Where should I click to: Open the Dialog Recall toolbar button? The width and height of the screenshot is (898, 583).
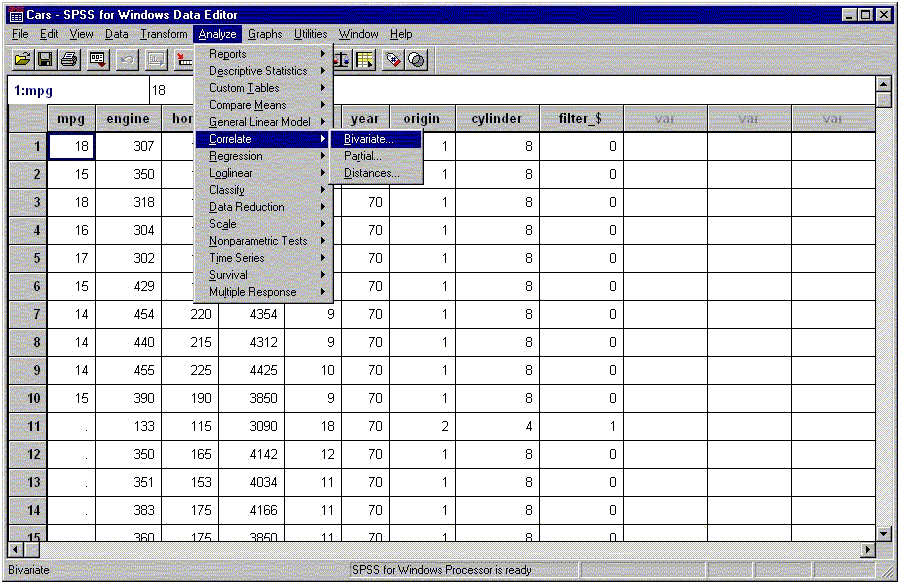[98, 60]
